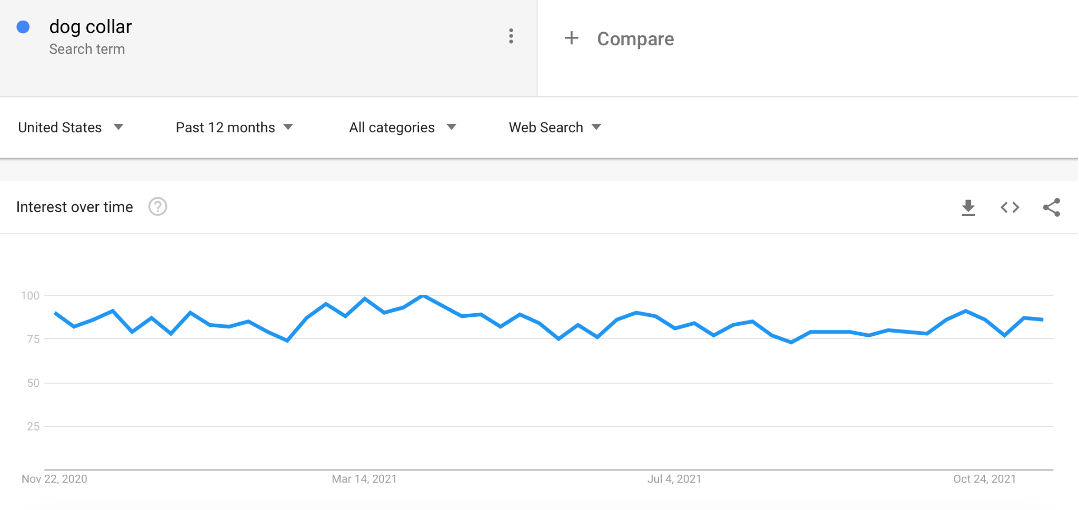Image resolution: width=1079 pixels, height=510 pixels.
Task: Open the help icon beside Interest over time
Action: click(x=158, y=206)
